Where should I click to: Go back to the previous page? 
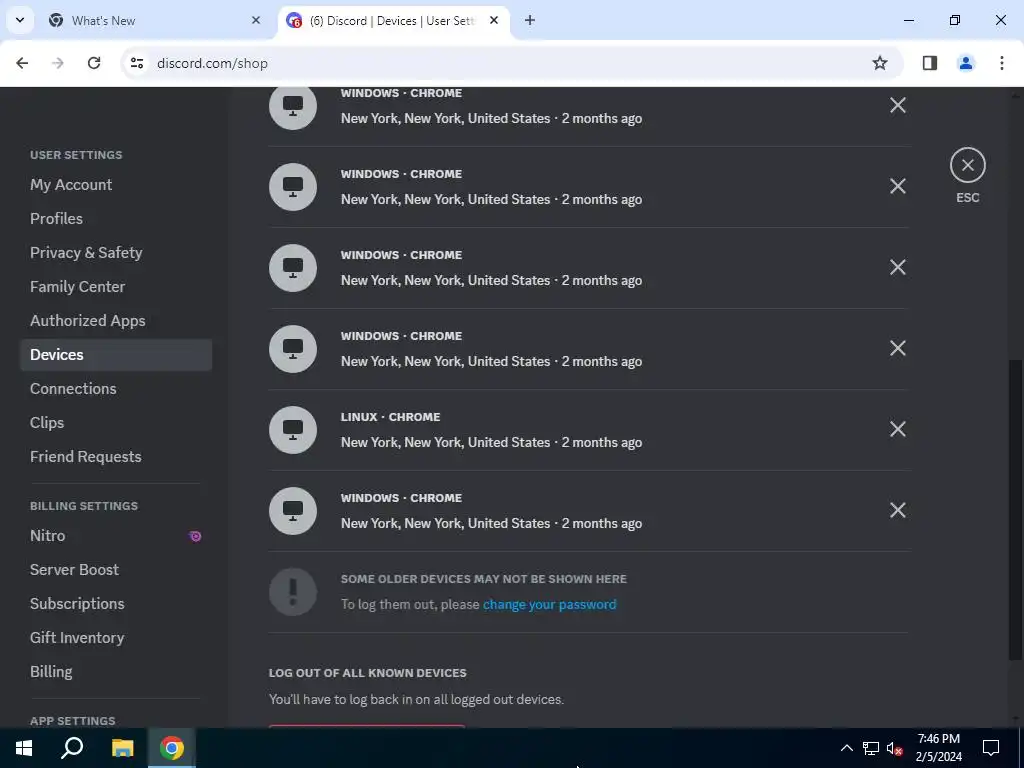point(22,63)
